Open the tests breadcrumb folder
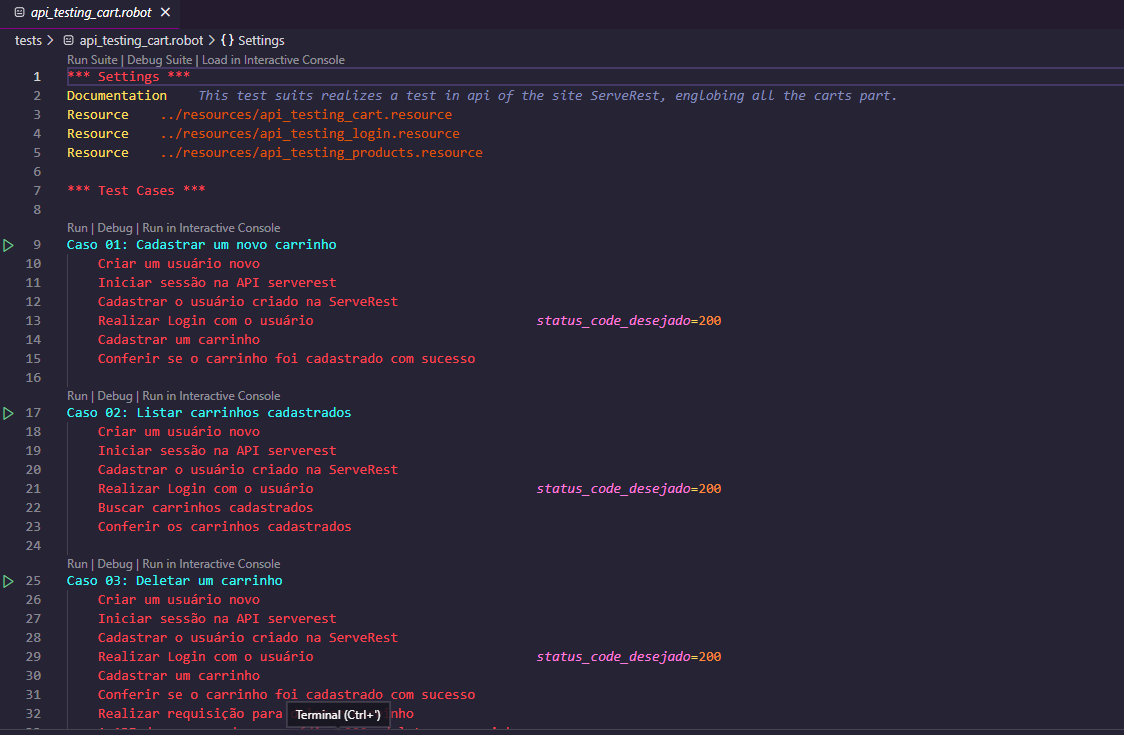 point(28,41)
